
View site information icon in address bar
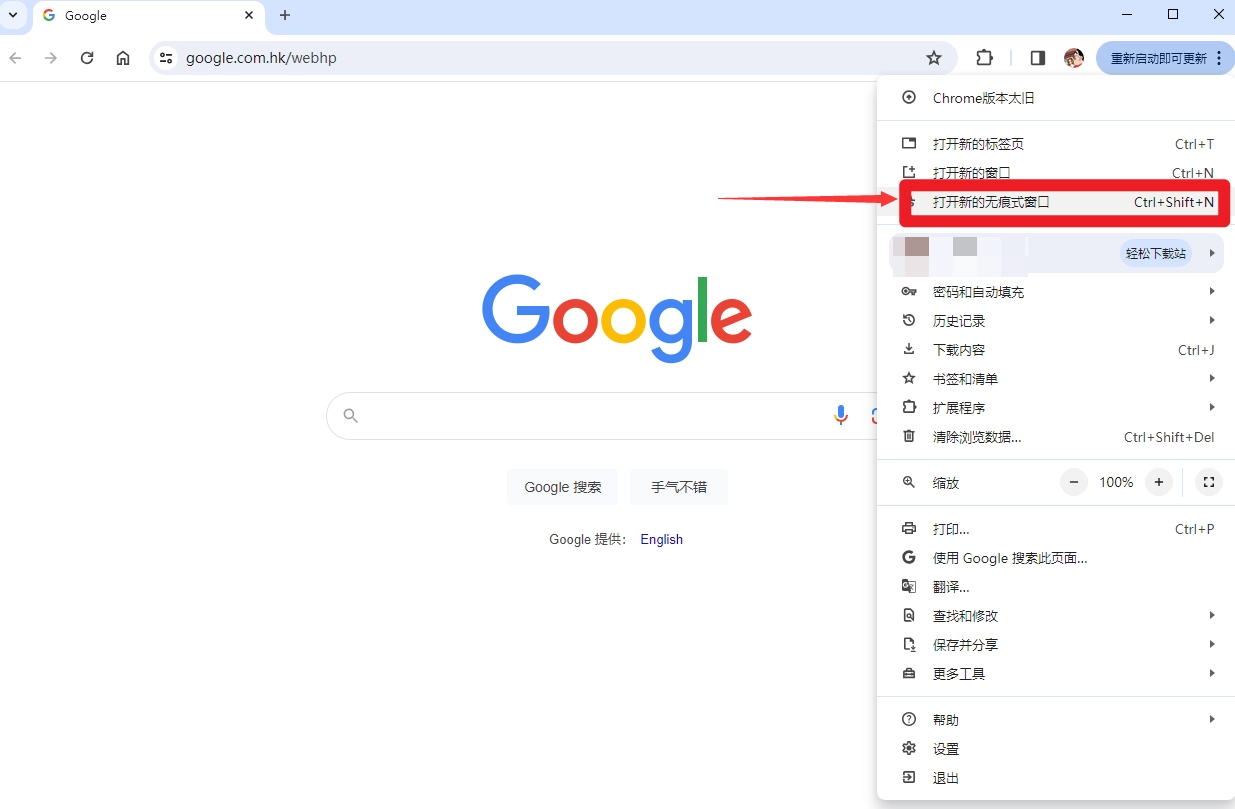[x=166, y=58]
